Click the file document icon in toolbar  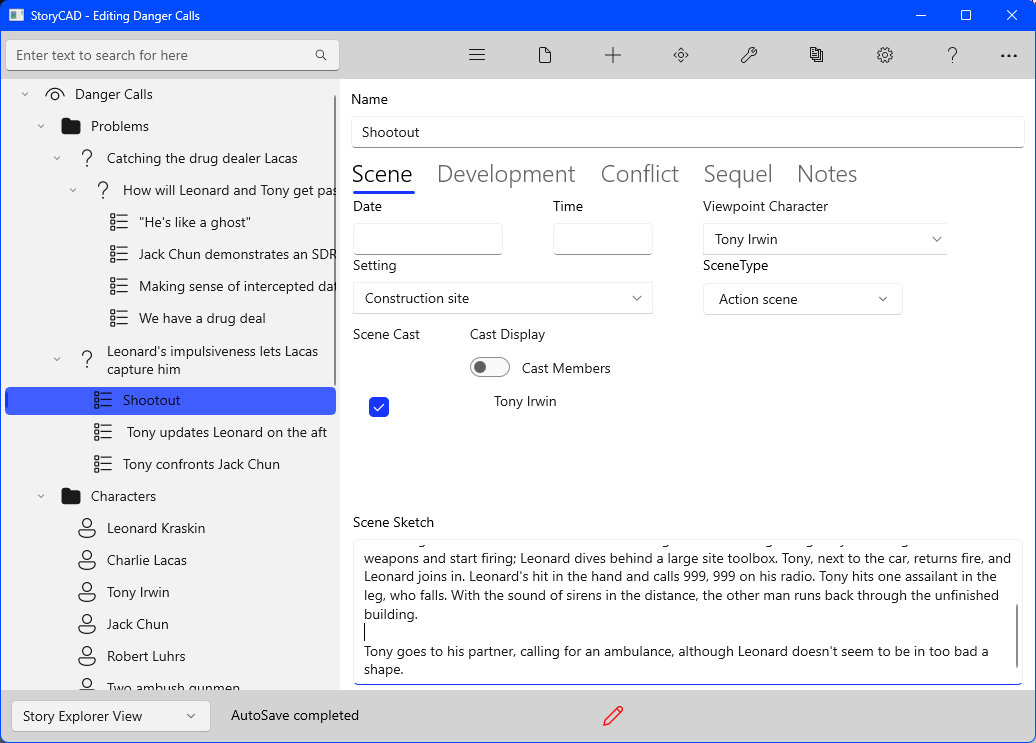point(545,55)
